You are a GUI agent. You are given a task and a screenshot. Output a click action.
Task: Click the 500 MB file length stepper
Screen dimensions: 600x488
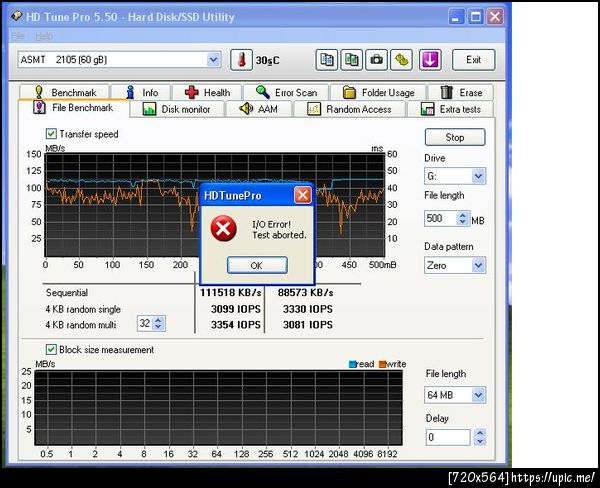pos(463,219)
